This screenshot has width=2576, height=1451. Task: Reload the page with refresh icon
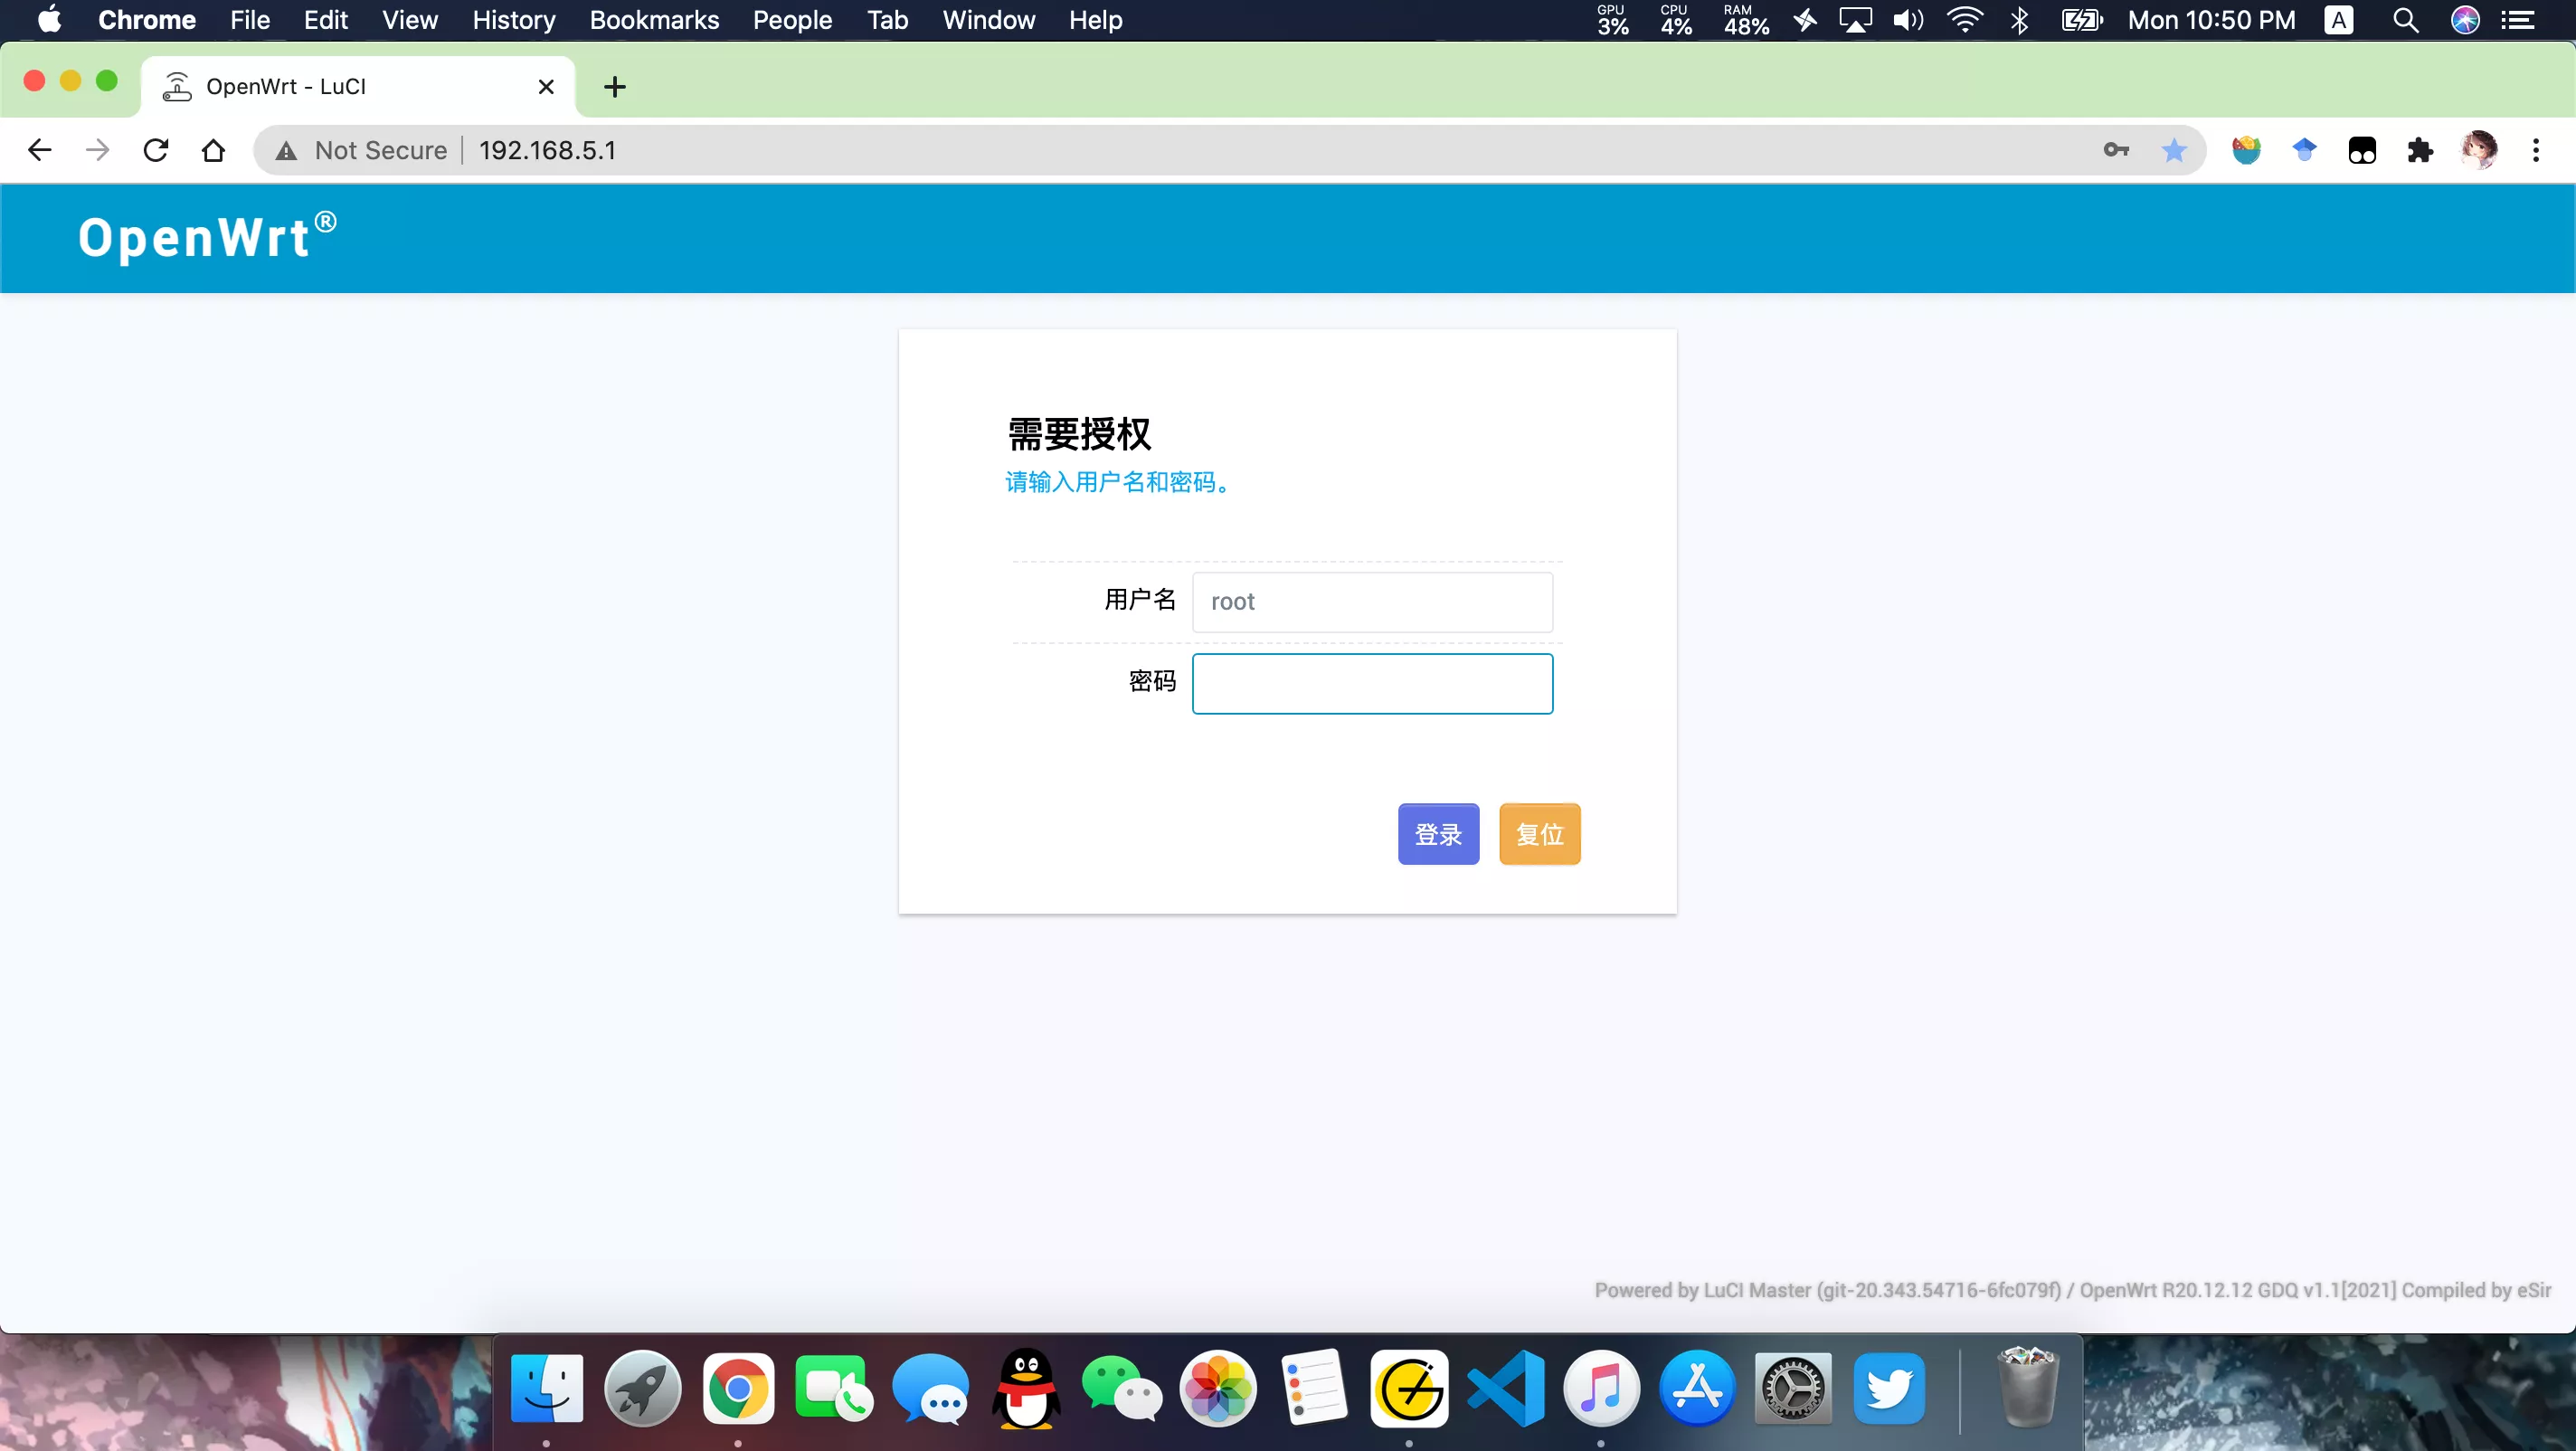[155, 150]
